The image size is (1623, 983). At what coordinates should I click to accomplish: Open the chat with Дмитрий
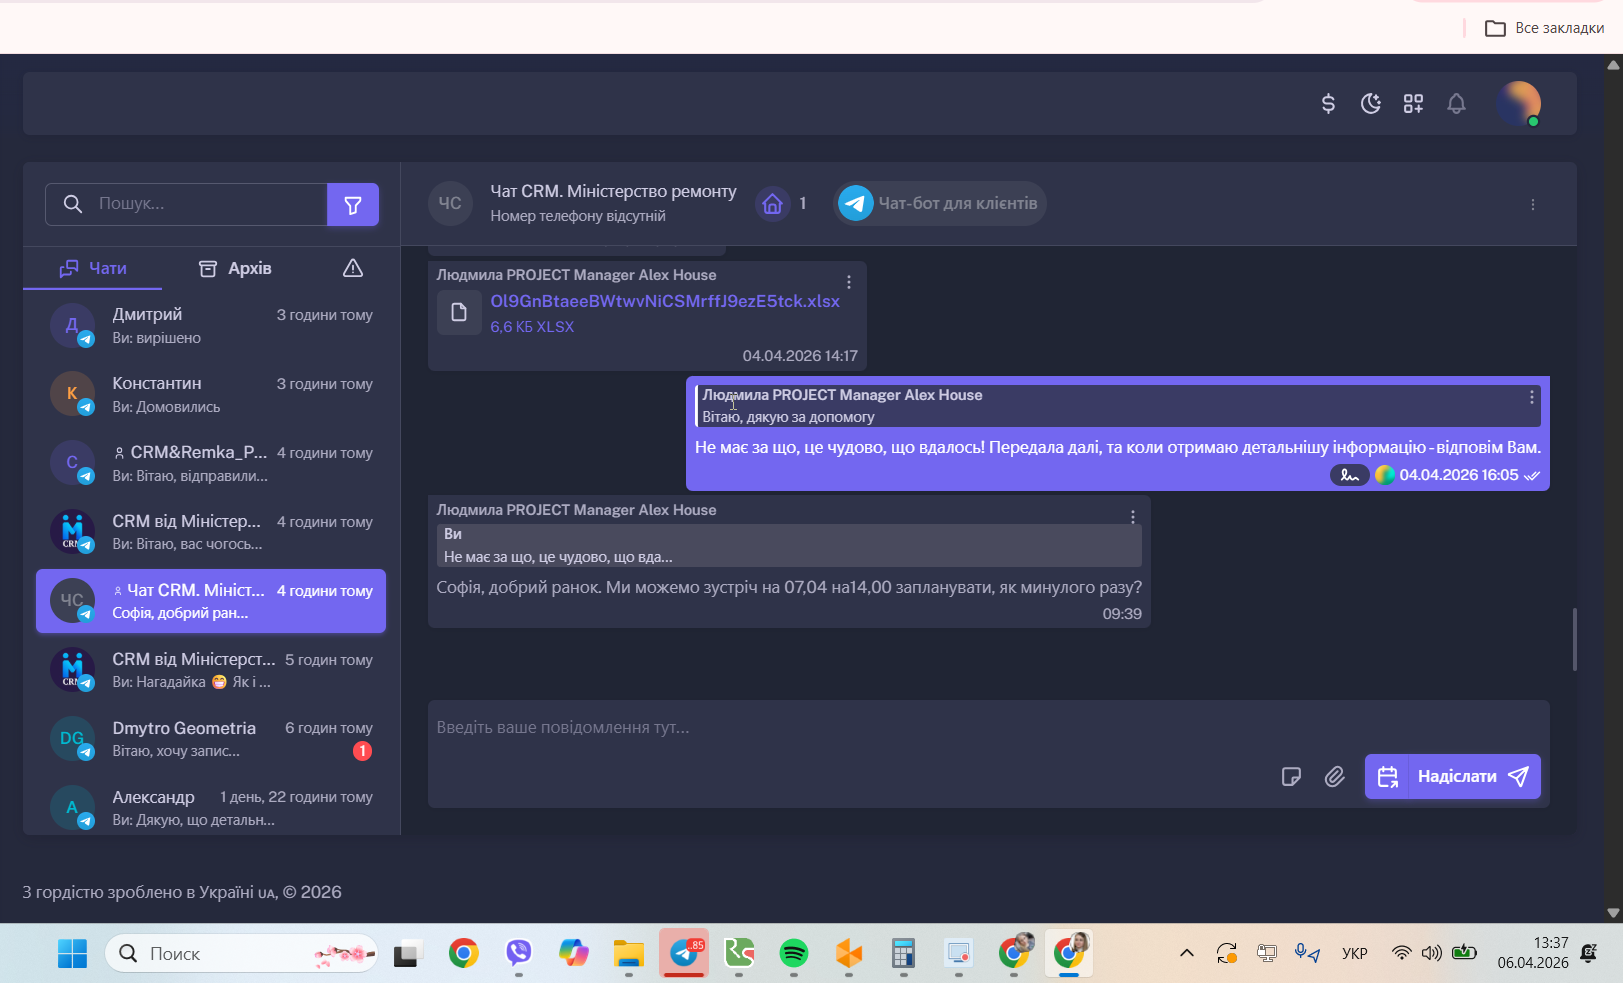(211, 326)
